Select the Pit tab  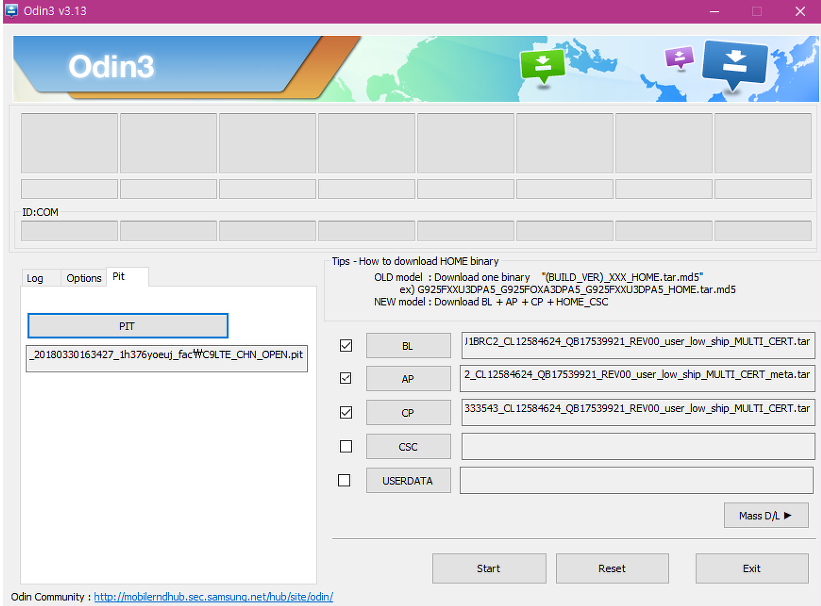127,277
